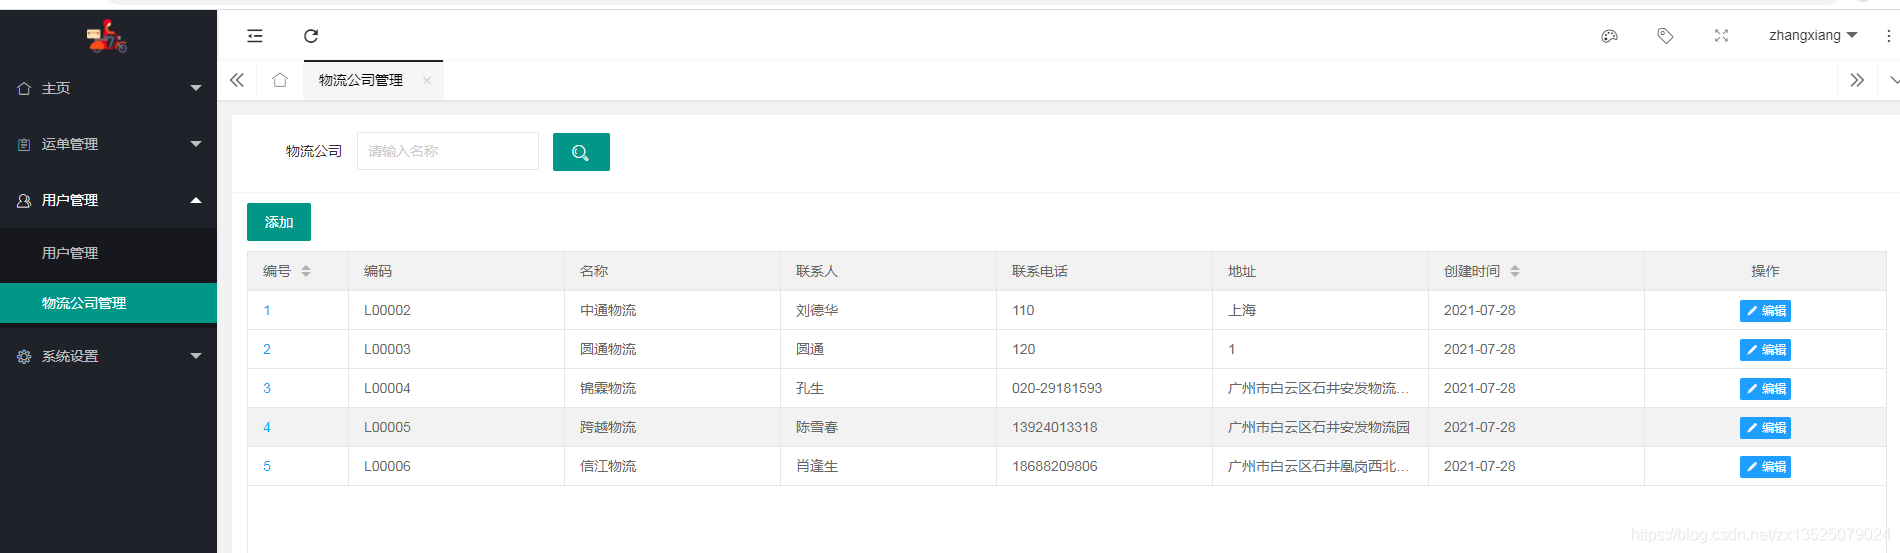Click row number 5 link
Screen dimensions: 1900x553
267,466
